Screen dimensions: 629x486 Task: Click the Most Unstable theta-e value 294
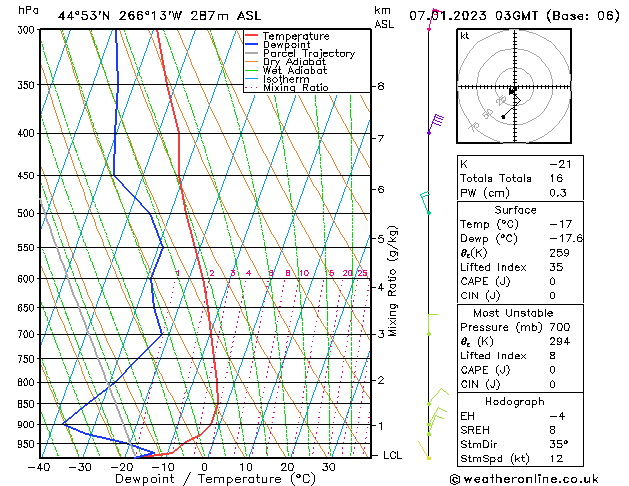(x=560, y=342)
